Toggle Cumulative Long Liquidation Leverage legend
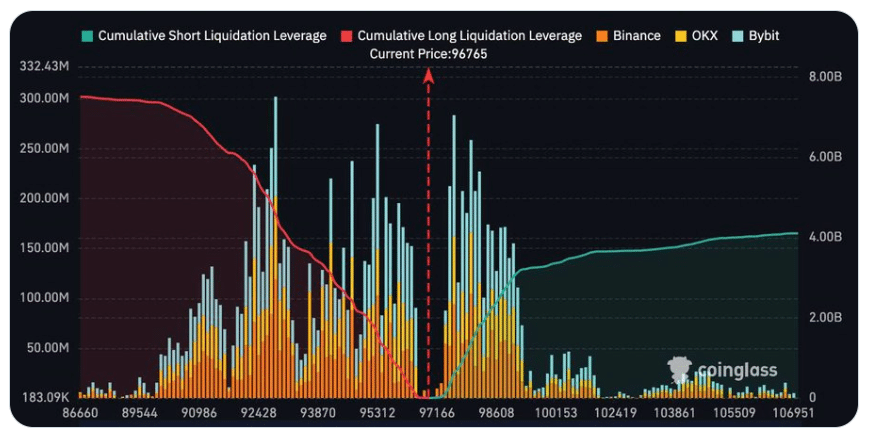This screenshot has height=441, width=877. 461,36
